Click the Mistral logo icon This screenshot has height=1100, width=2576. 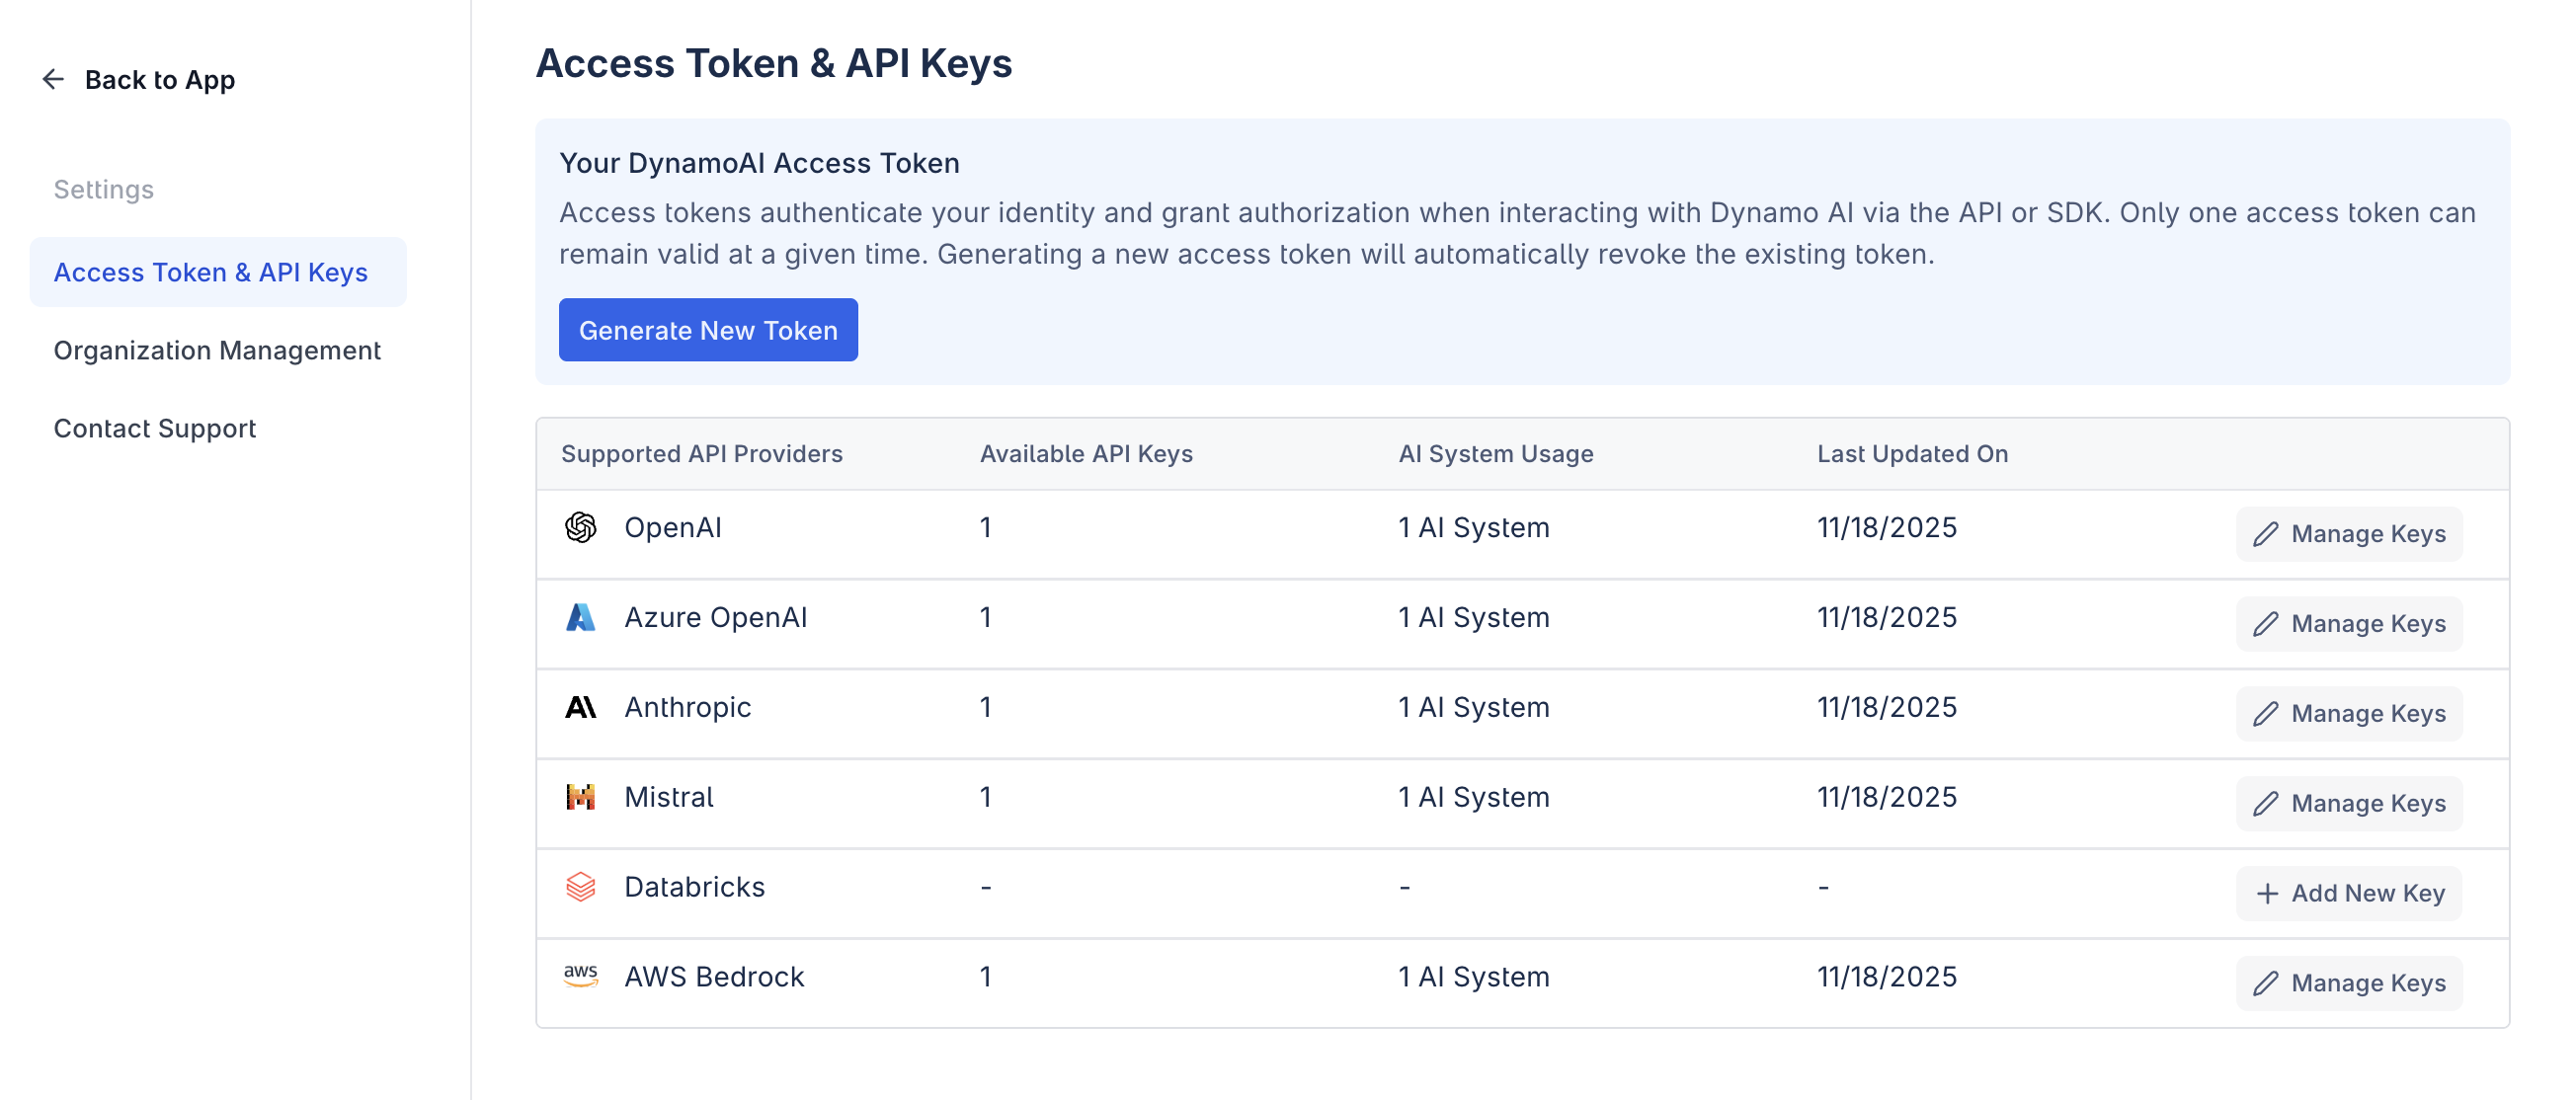(581, 796)
